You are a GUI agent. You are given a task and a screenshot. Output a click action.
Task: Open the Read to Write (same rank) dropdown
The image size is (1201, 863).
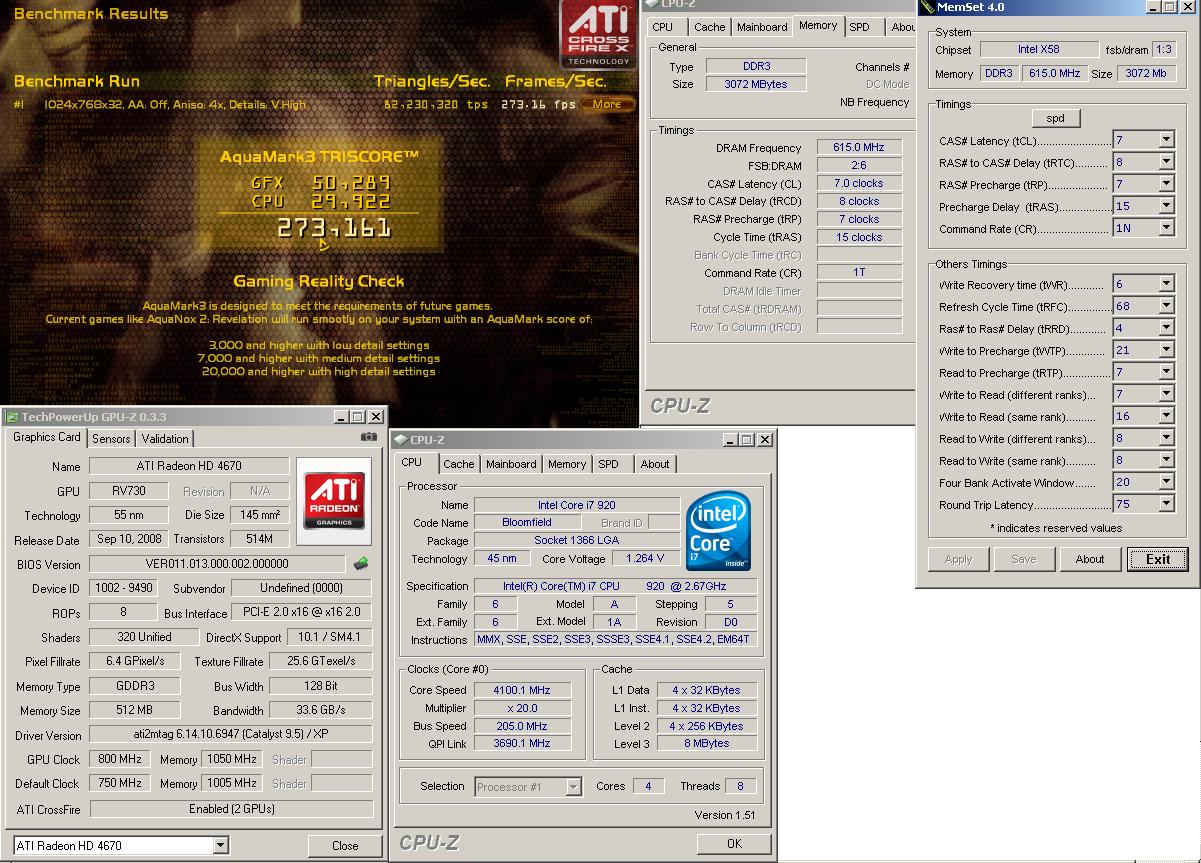(1166, 460)
